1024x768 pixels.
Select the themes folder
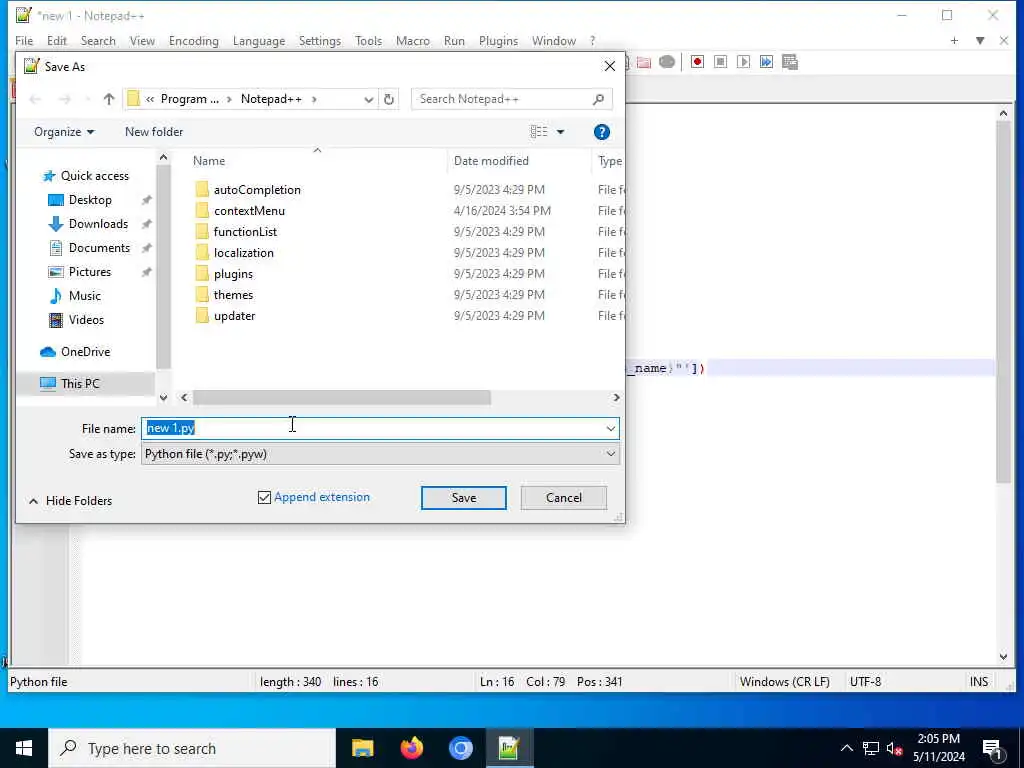pos(233,295)
